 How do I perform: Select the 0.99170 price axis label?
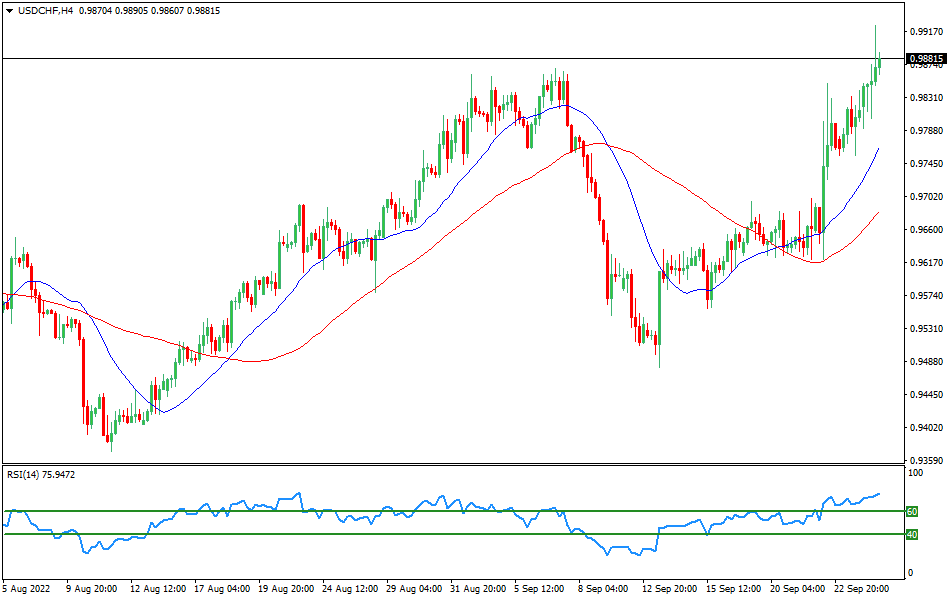pos(926,32)
